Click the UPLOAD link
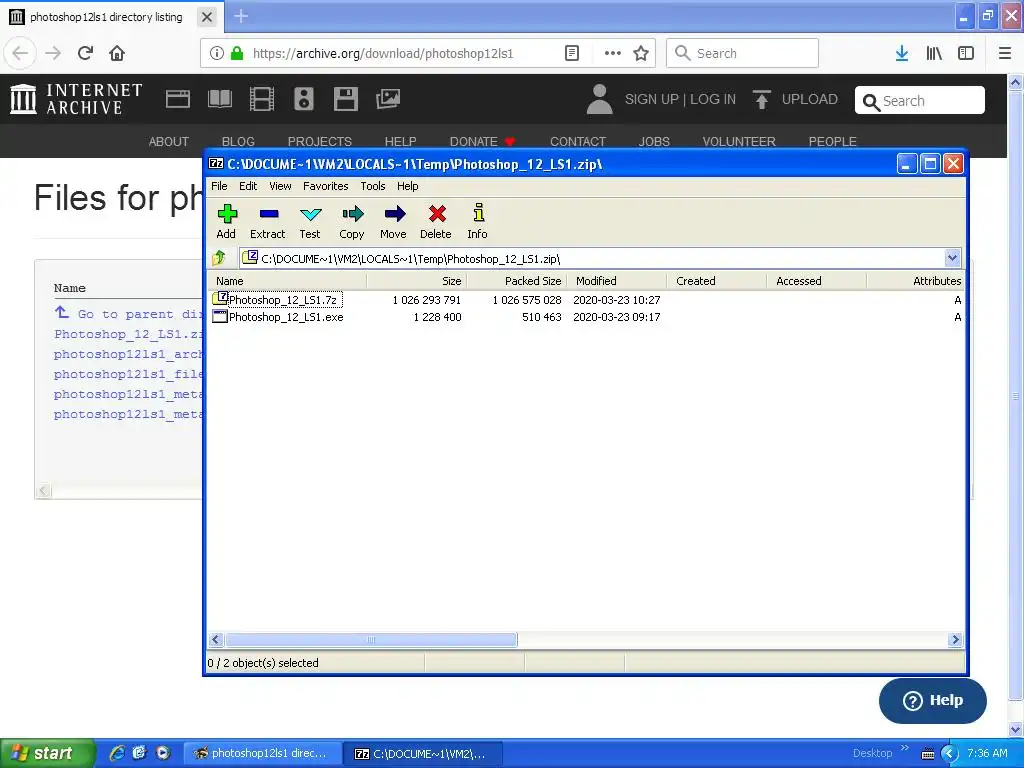 [795, 99]
